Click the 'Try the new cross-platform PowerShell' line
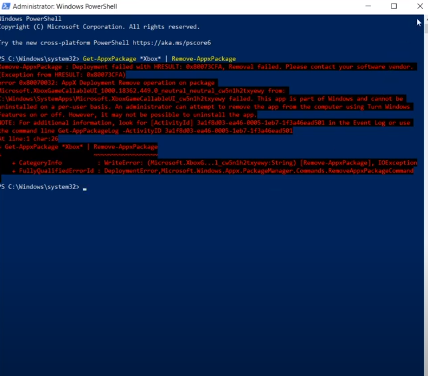 pos(105,43)
